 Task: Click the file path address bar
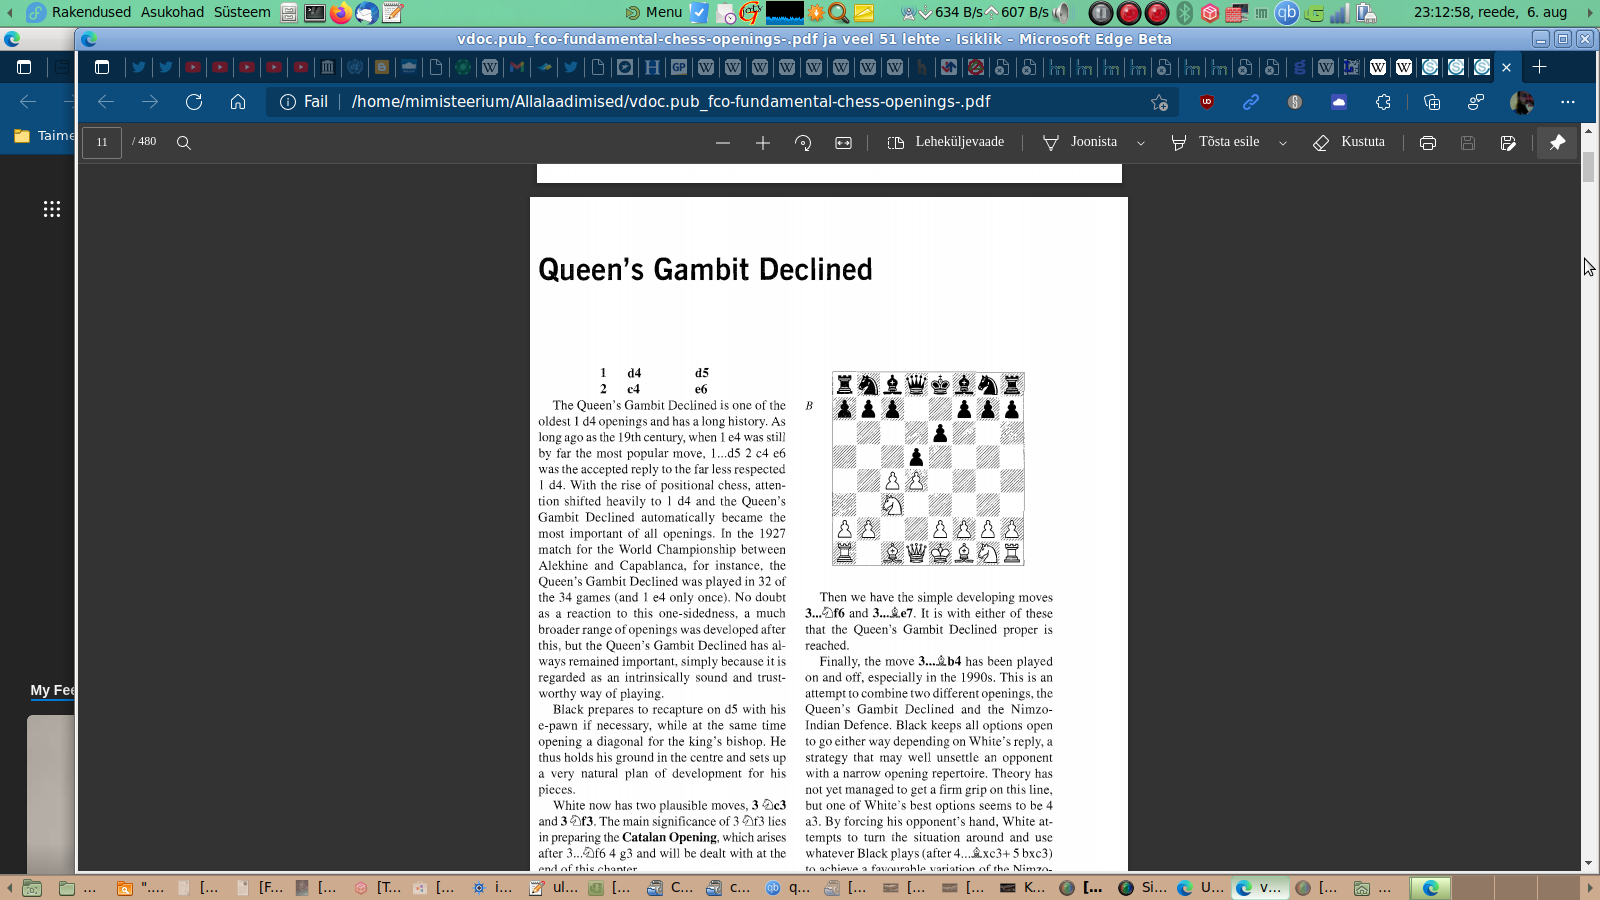pos(670,102)
